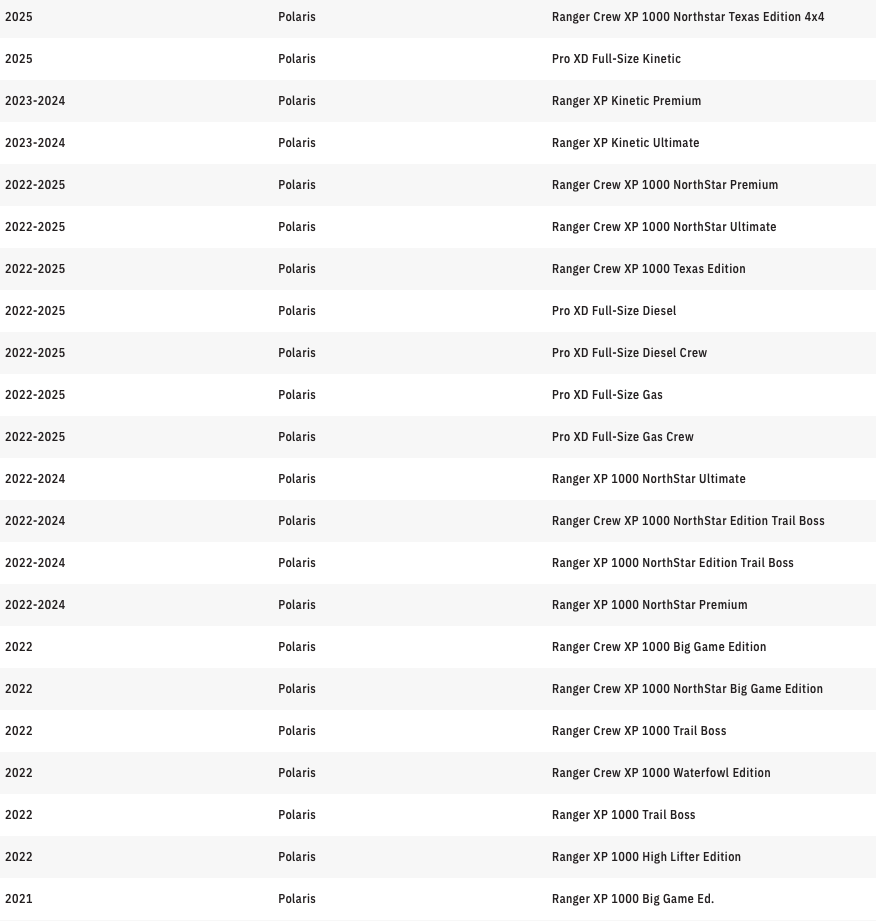Select the Ranger XP 1000 NorthStar Ultimate model
This screenshot has width=876, height=921.
648,479
